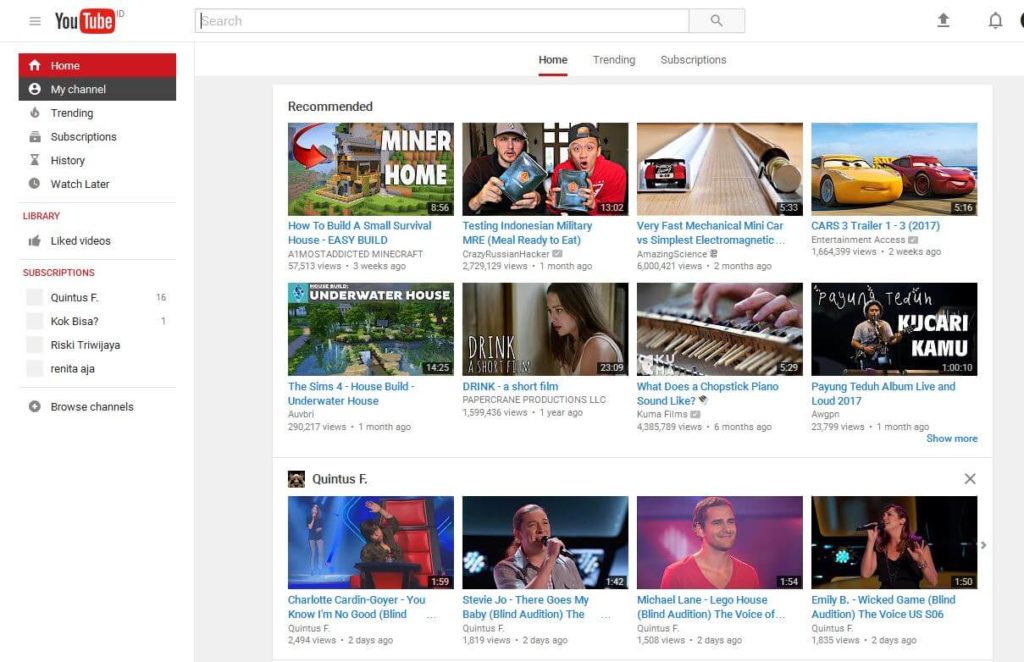Click the My channel person icon

35,89
